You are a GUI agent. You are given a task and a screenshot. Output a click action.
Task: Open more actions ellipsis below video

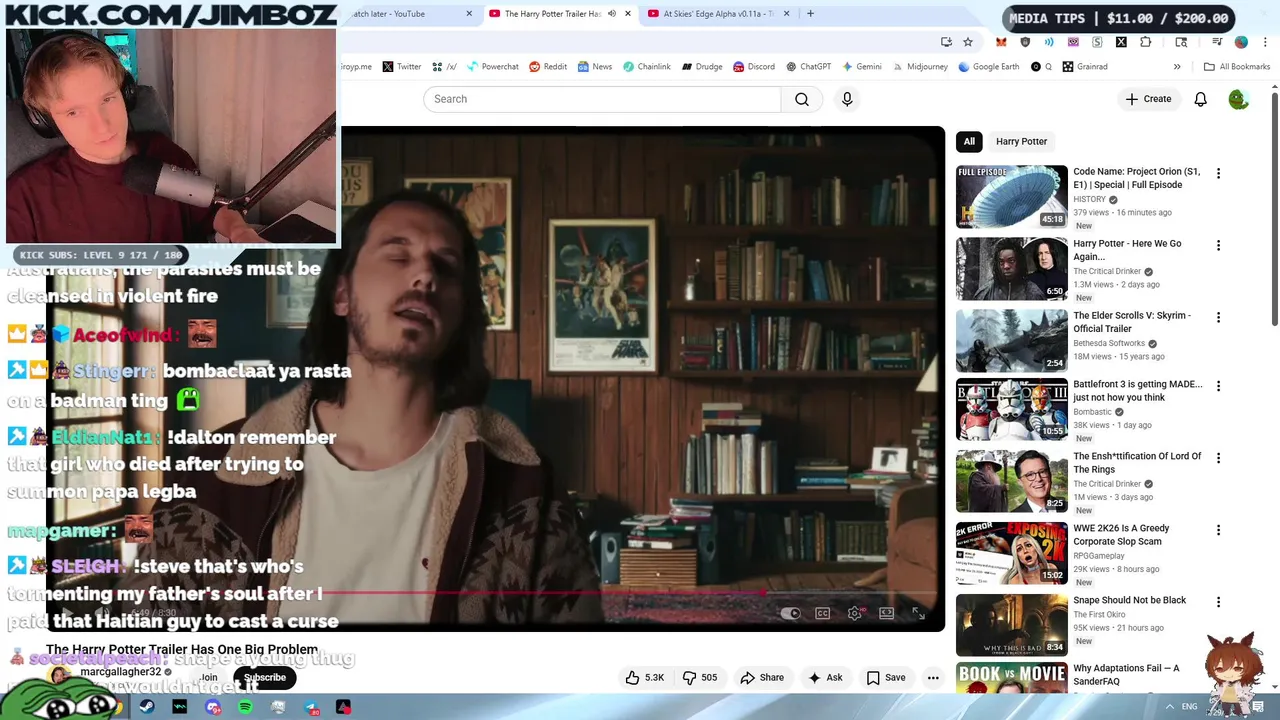click(933, 677)
